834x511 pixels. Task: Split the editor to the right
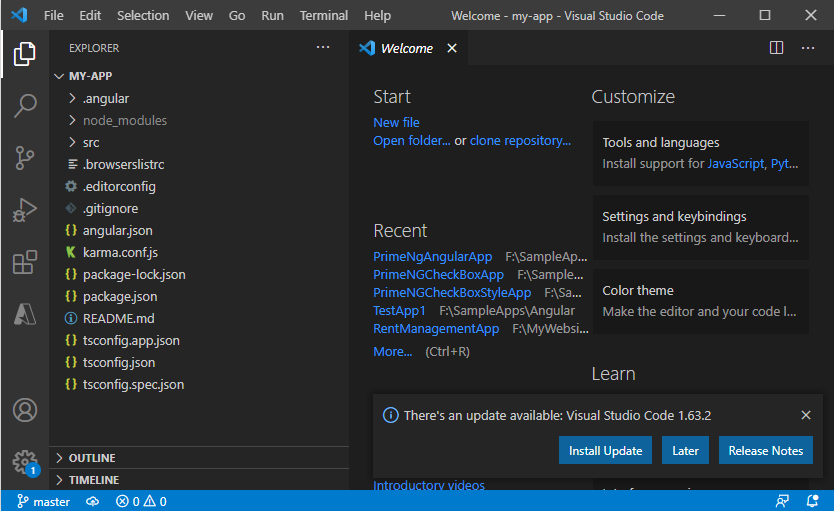tap(776, 48)
